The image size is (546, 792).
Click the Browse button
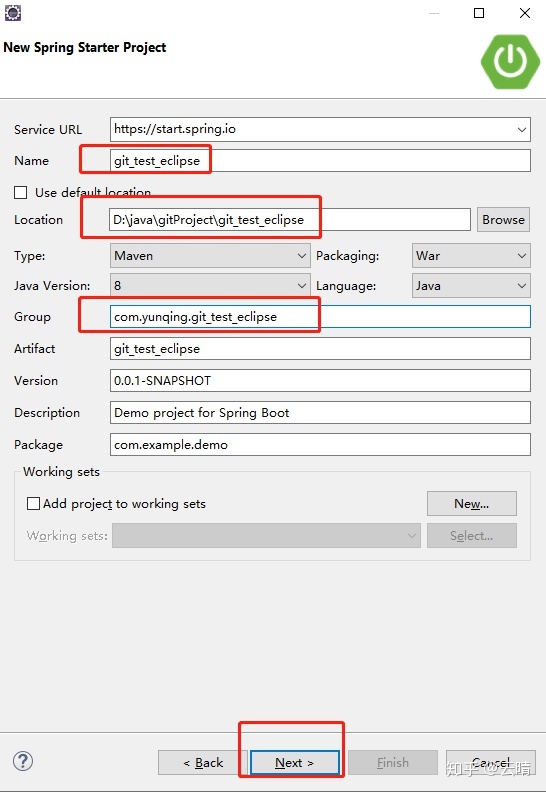pos(503,220)
